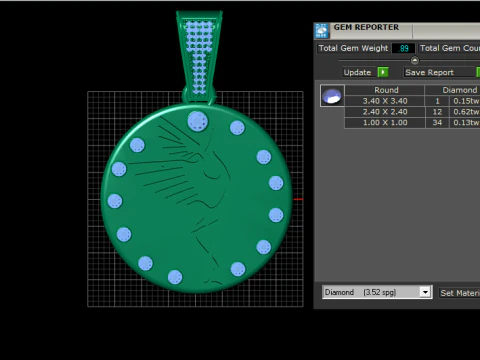Select the large top gem on the pendant

pyautogui.click(x=198, y=121)
